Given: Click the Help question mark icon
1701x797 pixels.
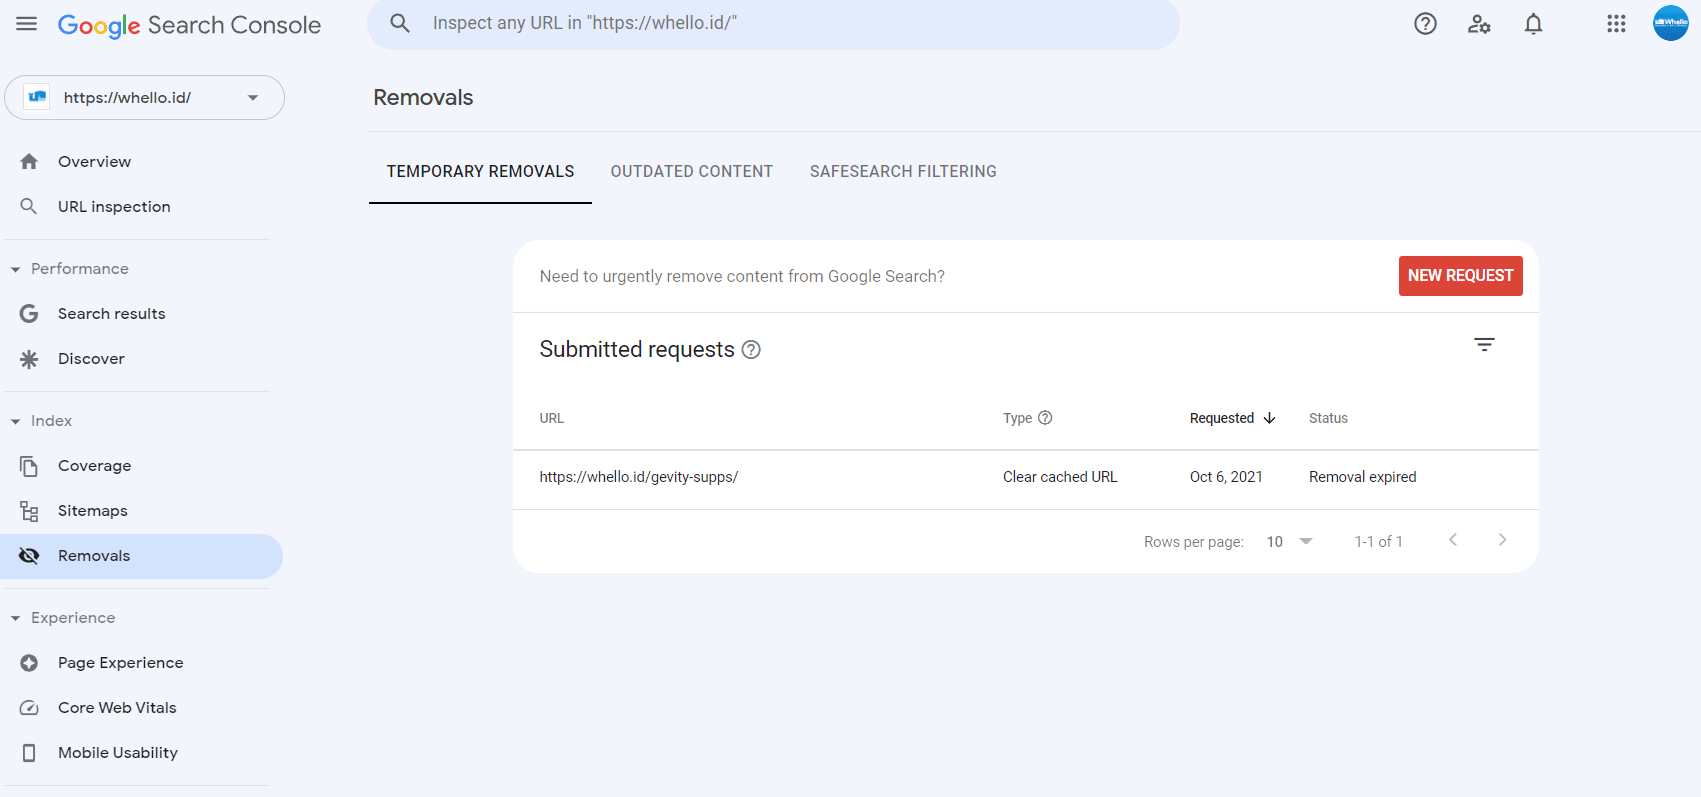Looking at the screenshot, I should point(1425,24).
